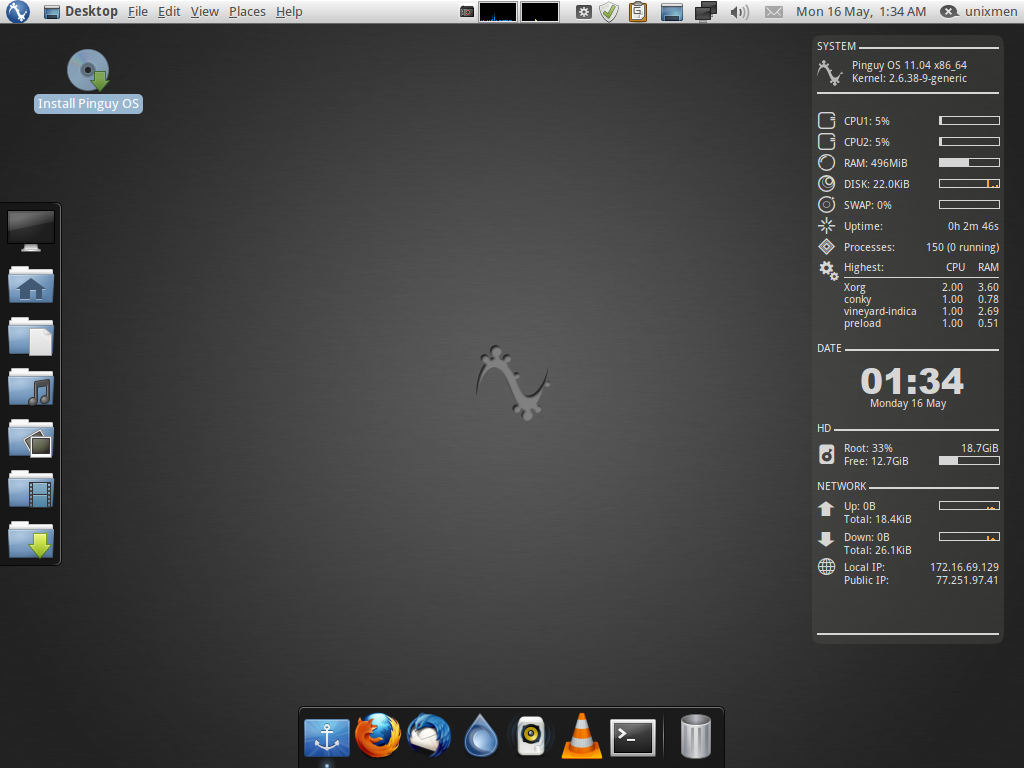
Task: Click the Uptime 0h 2m 46s value
Action: pos(973,226)
